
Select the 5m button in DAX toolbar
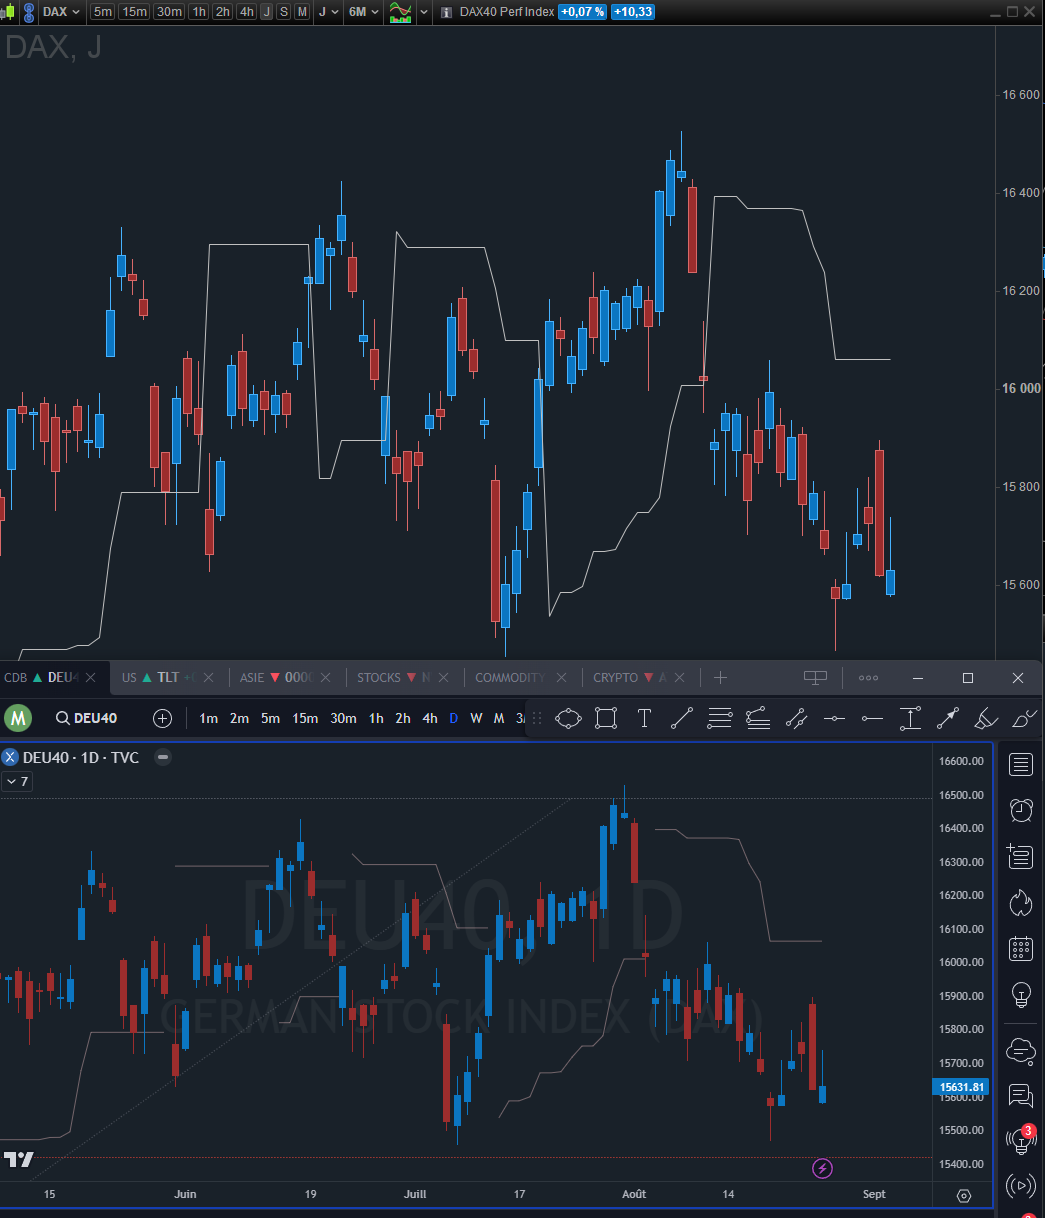103,11
